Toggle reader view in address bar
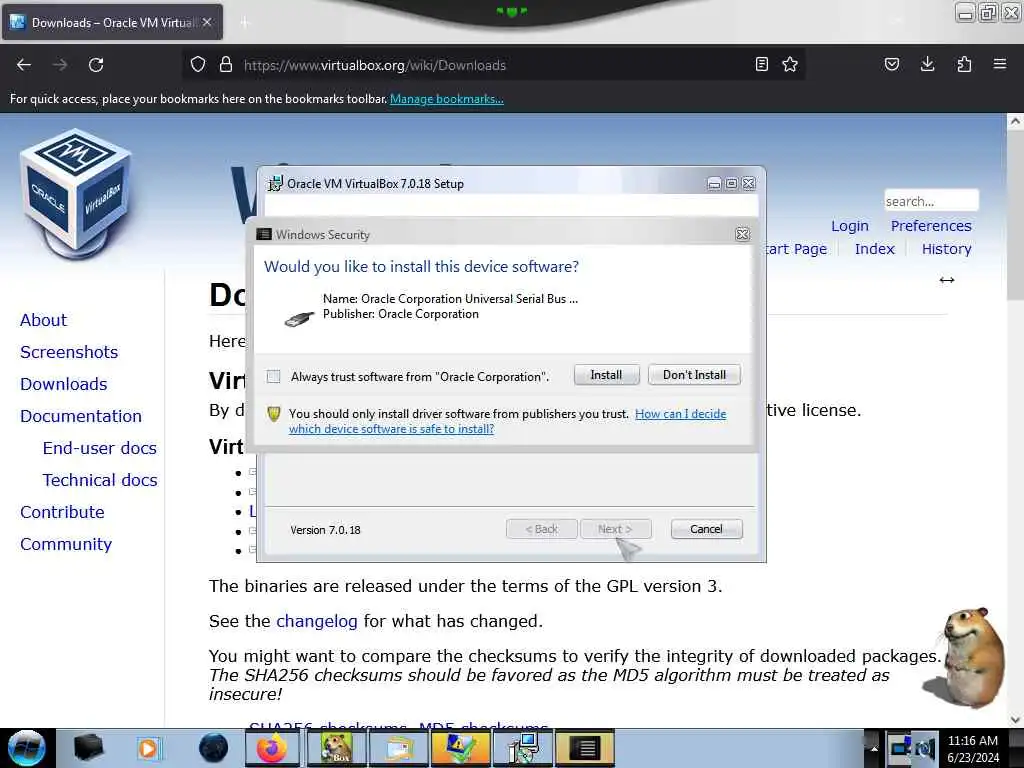Viewport: 1024px width, 768px height. (761, 64)
